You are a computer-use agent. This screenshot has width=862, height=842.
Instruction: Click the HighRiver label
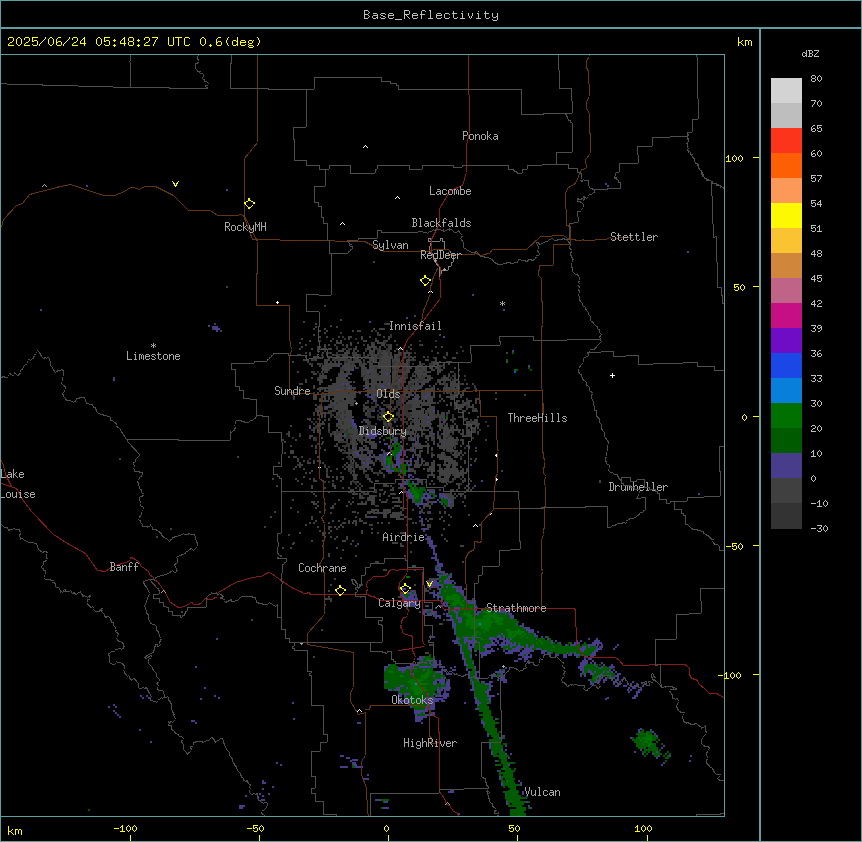[x=430, y=743]
